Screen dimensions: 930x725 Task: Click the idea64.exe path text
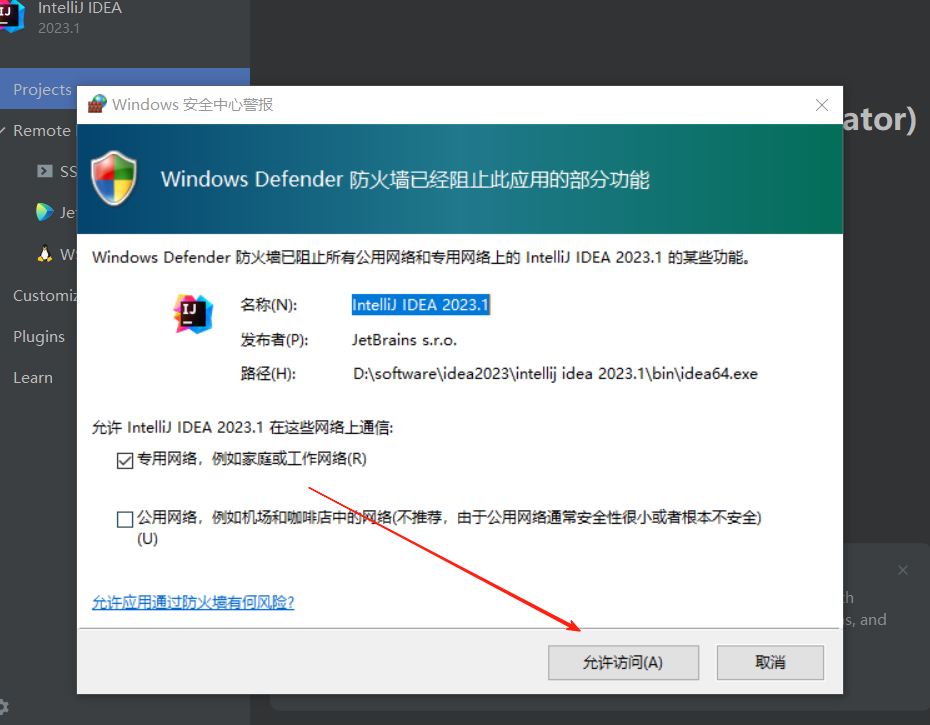pyautogui.click(x=555, y=374)
